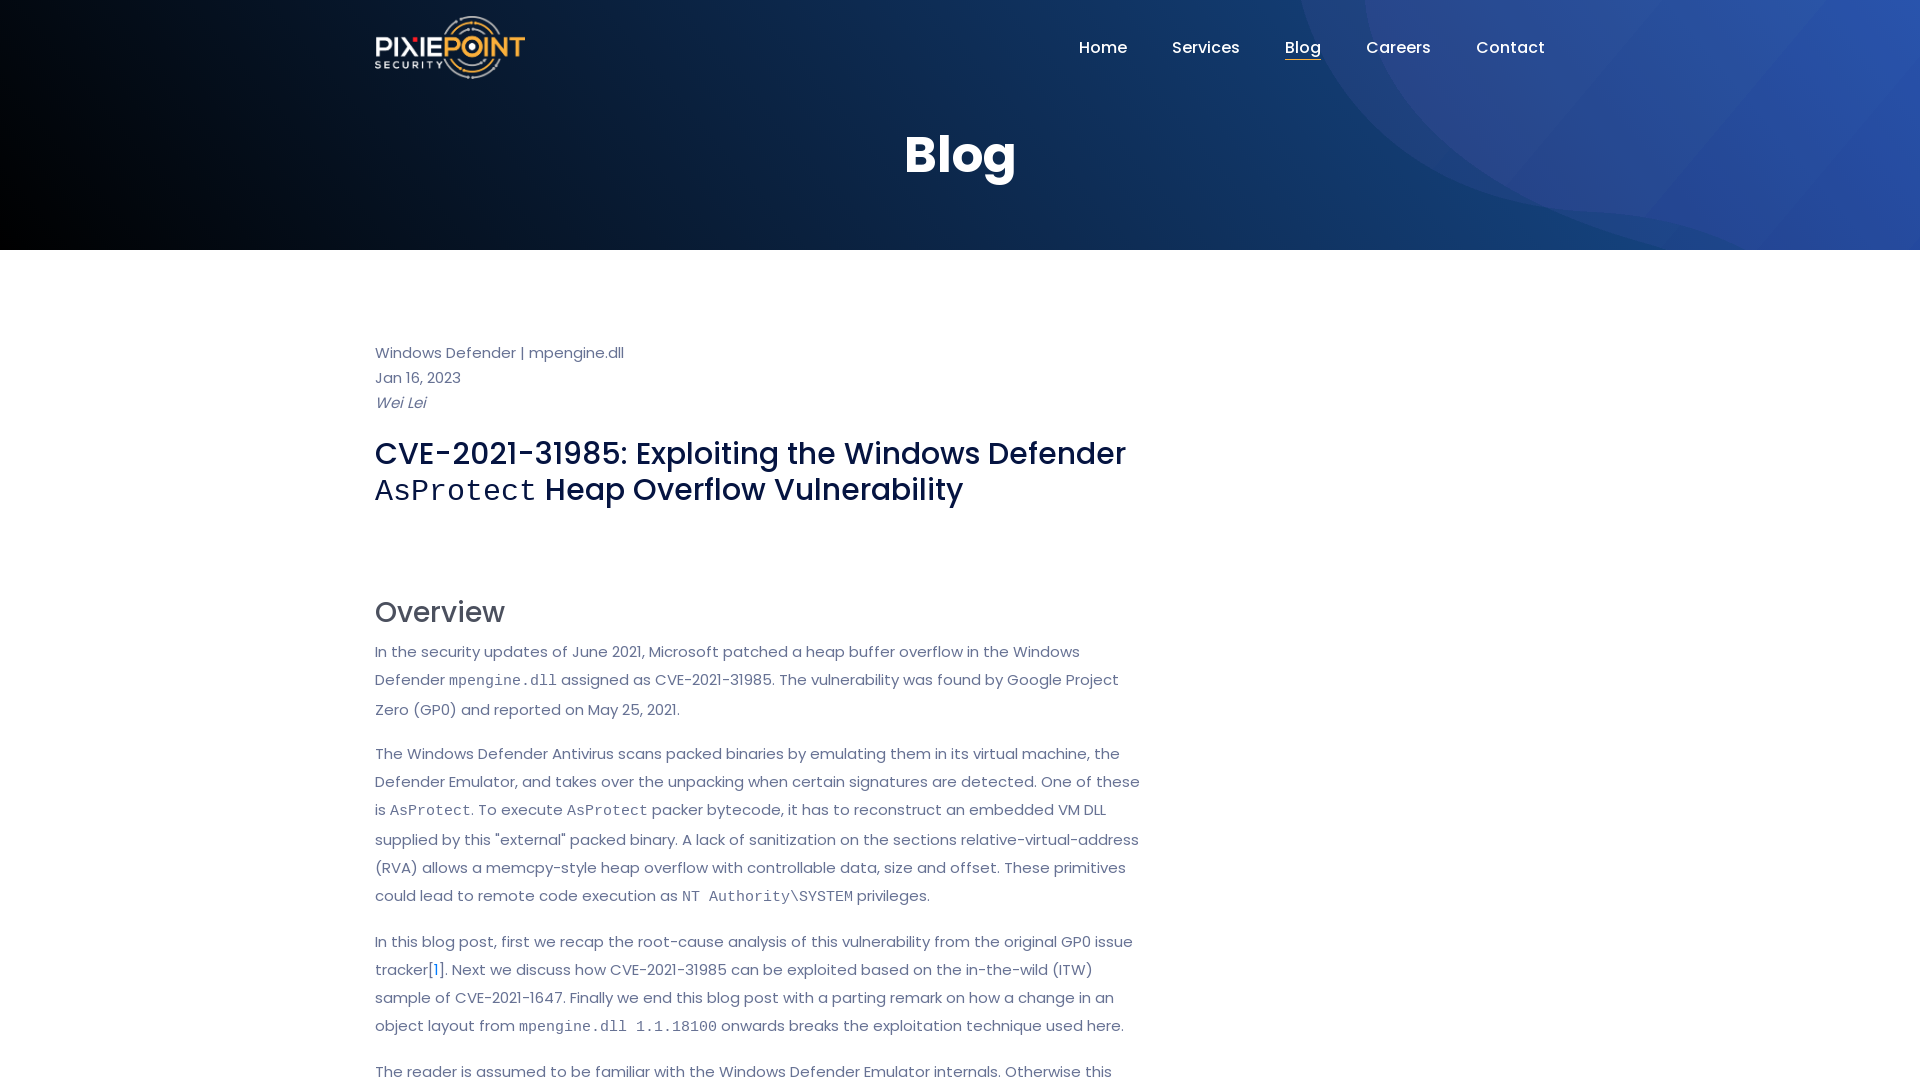
Task: Click the Wei Lei author name
Action: click(400, 402)
